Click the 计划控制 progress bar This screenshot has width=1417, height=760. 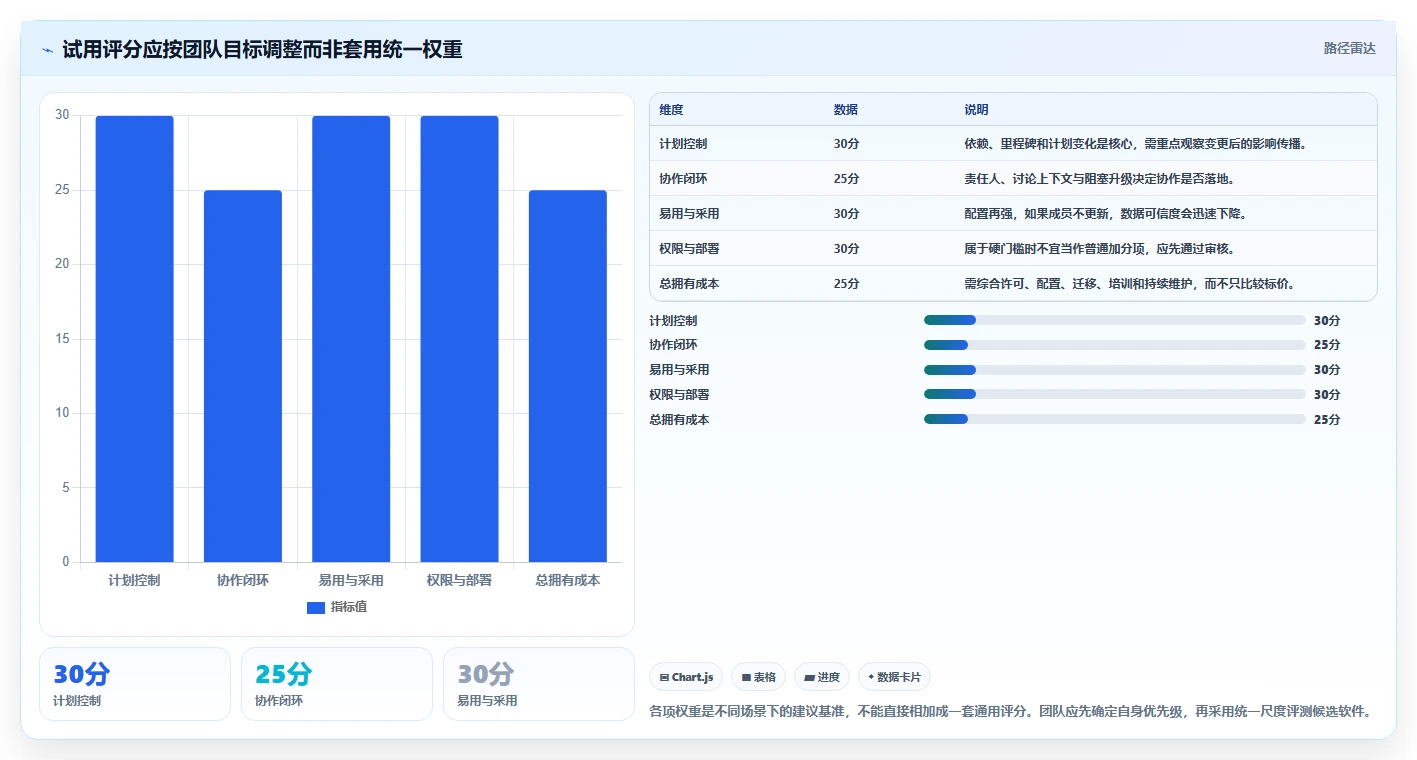point(1115,320)
